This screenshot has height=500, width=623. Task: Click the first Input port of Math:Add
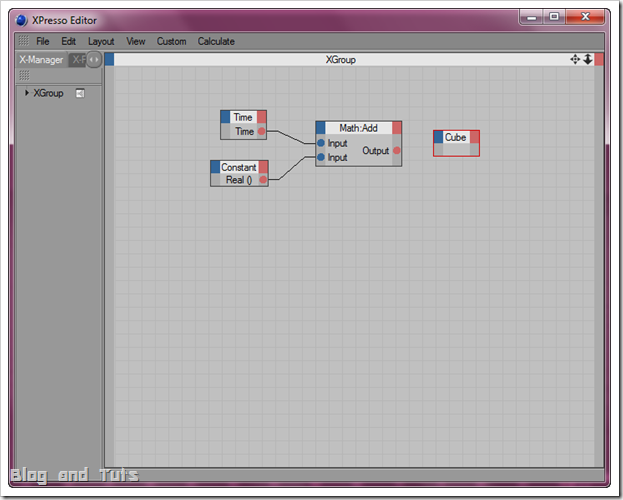click(x=321, y=143)
